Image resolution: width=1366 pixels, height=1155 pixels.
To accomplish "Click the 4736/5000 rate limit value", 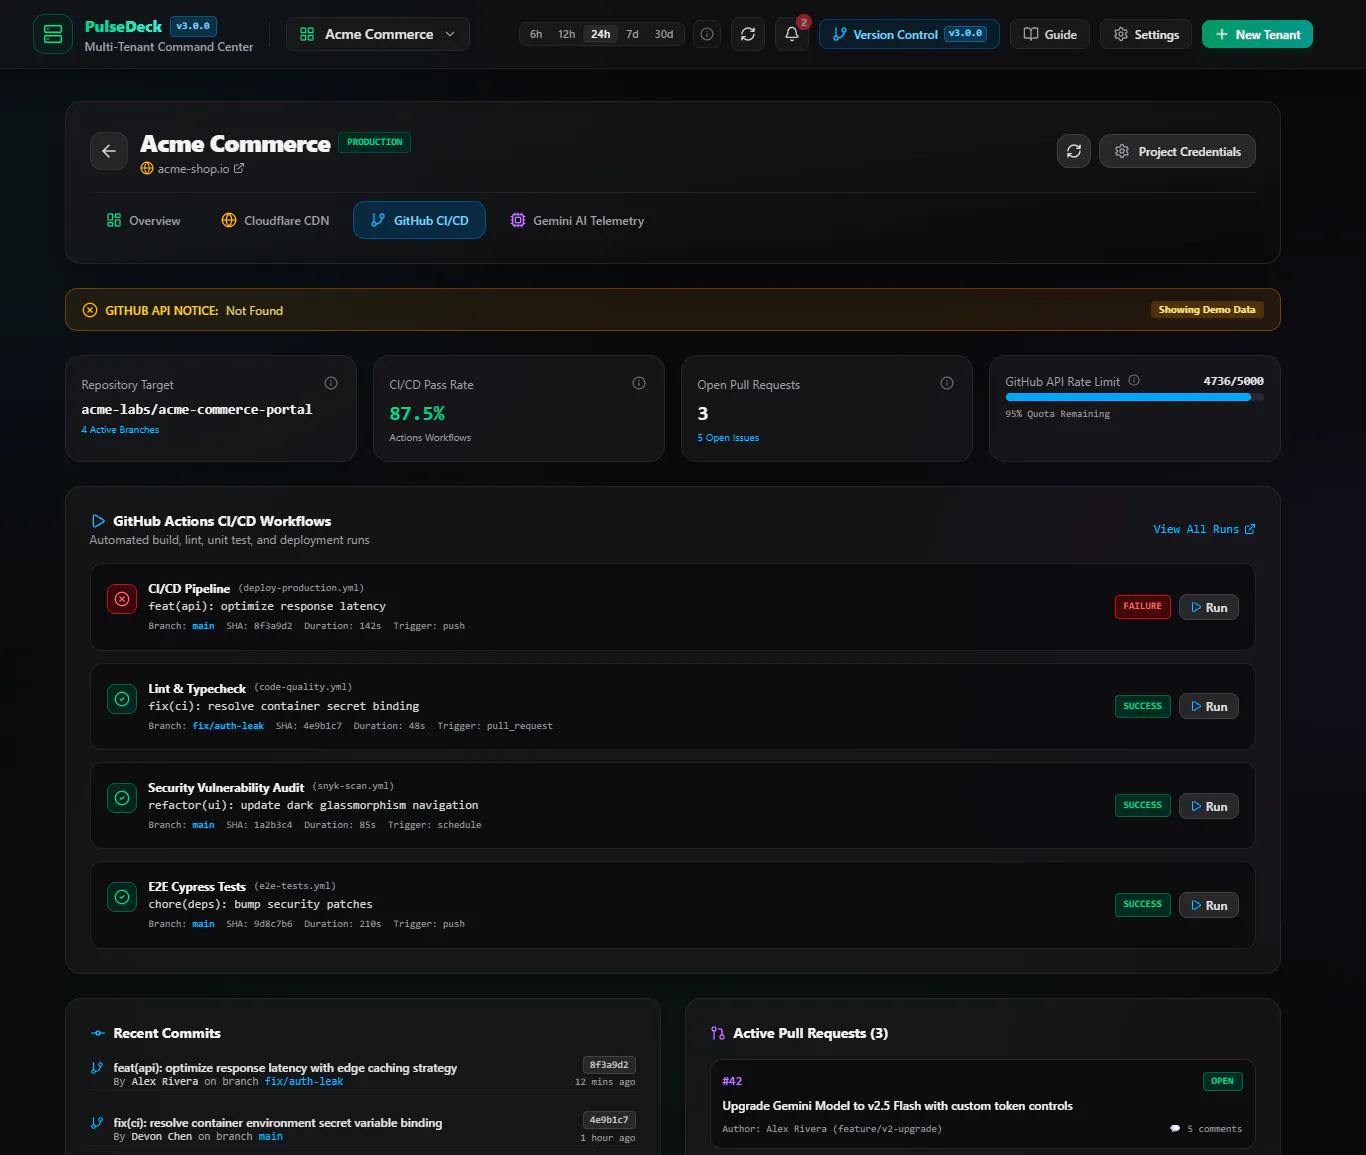I will coord(1233,381).
